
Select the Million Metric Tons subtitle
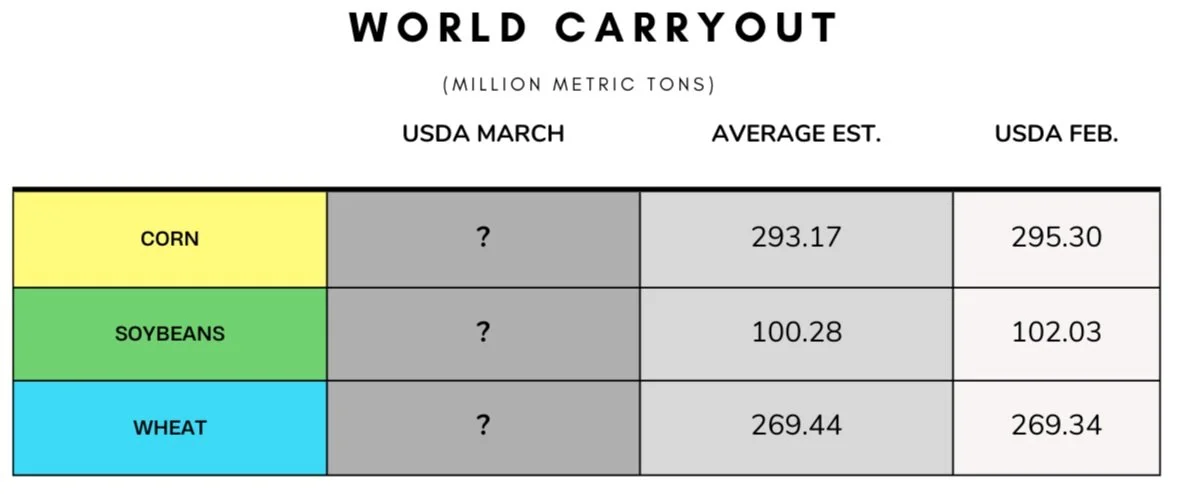coord(578,85)
